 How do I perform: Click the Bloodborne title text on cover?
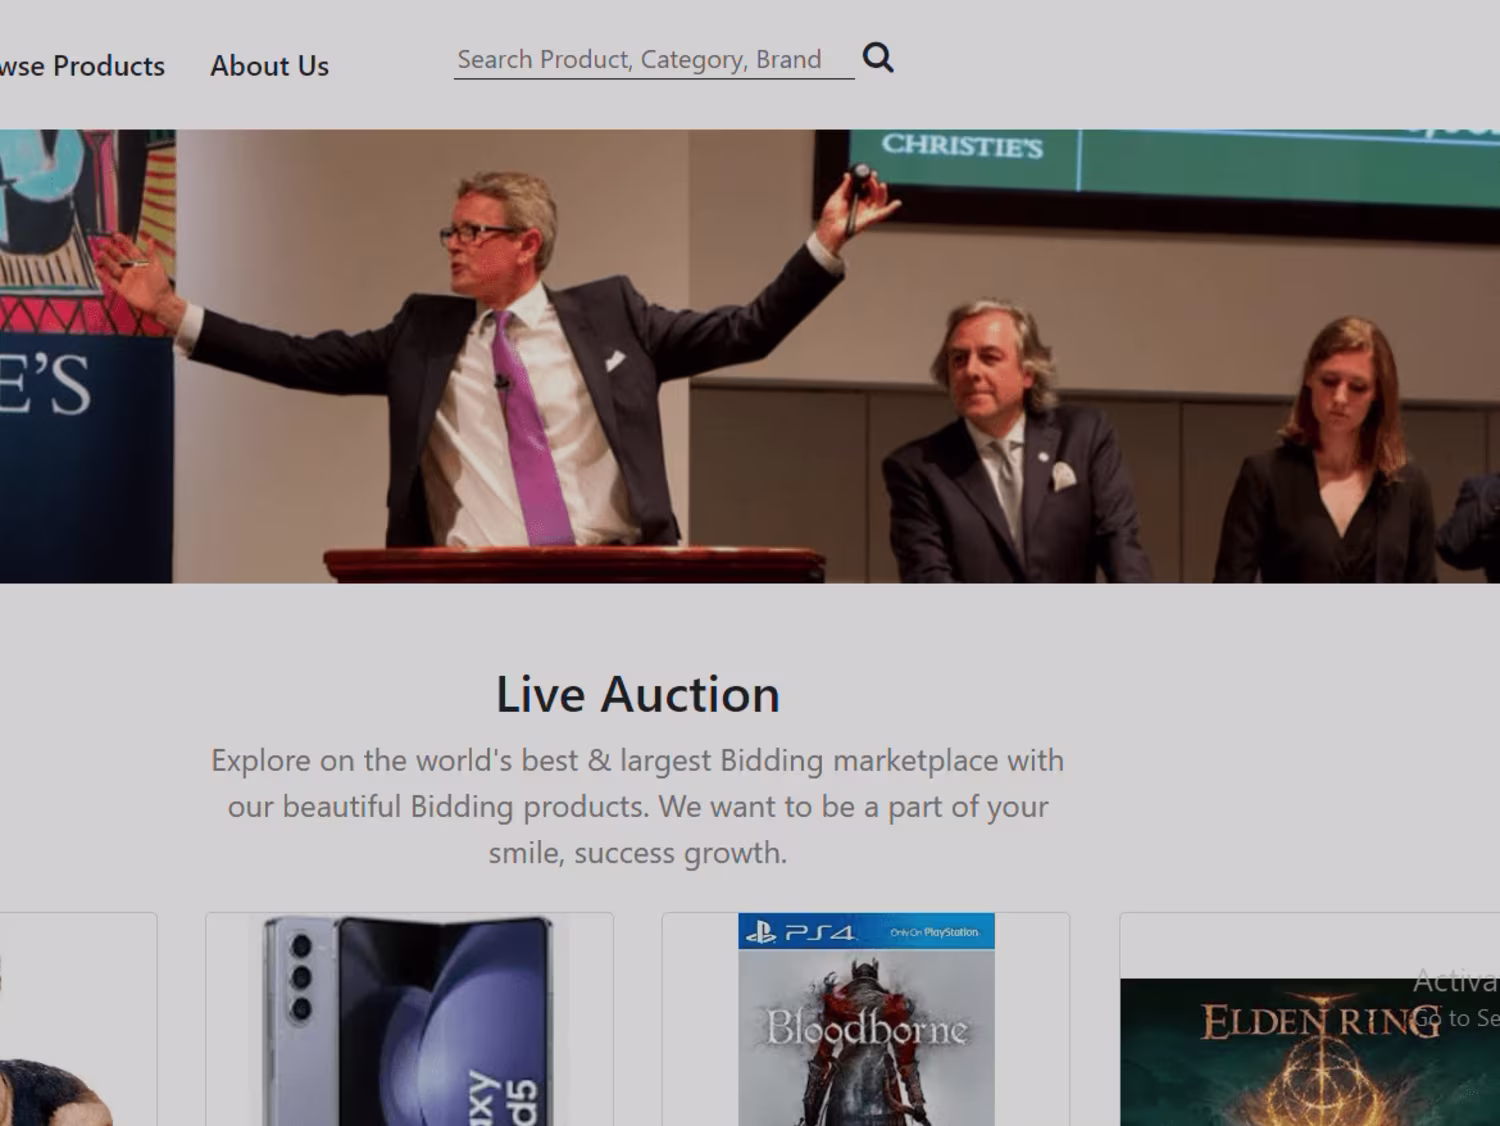click(x=866, y=1028)
